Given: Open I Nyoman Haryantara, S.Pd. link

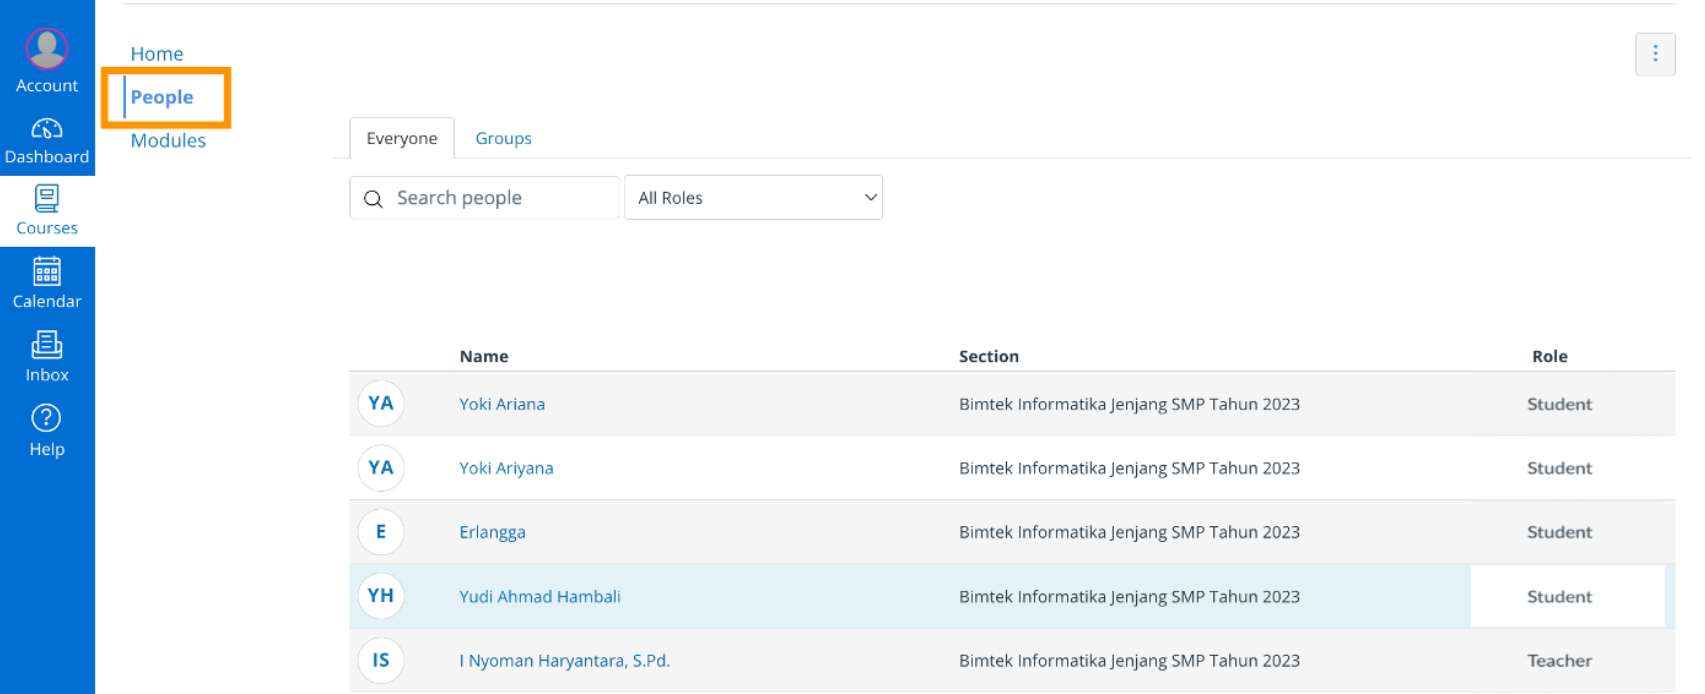Looking at the screenshot, I should click(x=565, y=660).
